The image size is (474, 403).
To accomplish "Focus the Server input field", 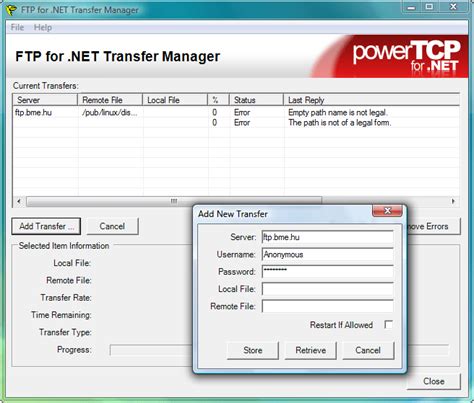I will coord(327,237).
